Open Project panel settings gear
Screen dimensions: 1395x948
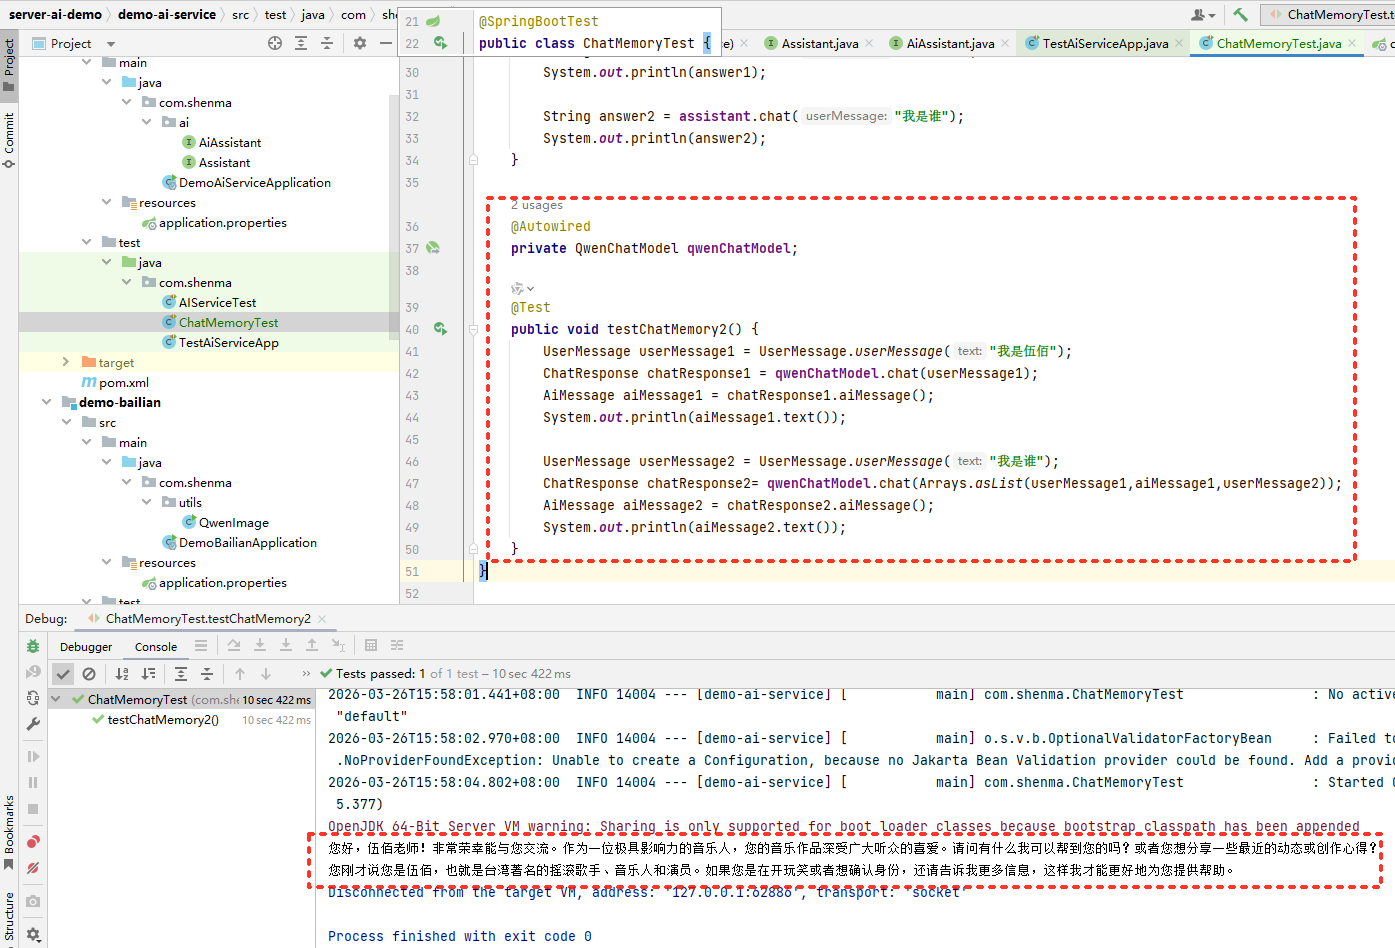(360, 43)
